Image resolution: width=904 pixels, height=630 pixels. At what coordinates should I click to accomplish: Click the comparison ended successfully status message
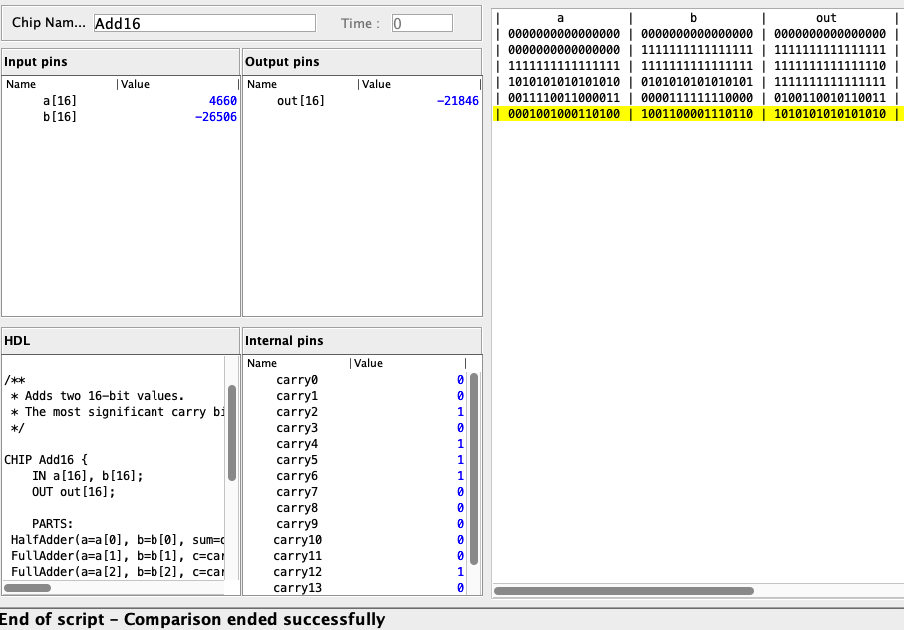pyautogui.click(x=193, y=619)
